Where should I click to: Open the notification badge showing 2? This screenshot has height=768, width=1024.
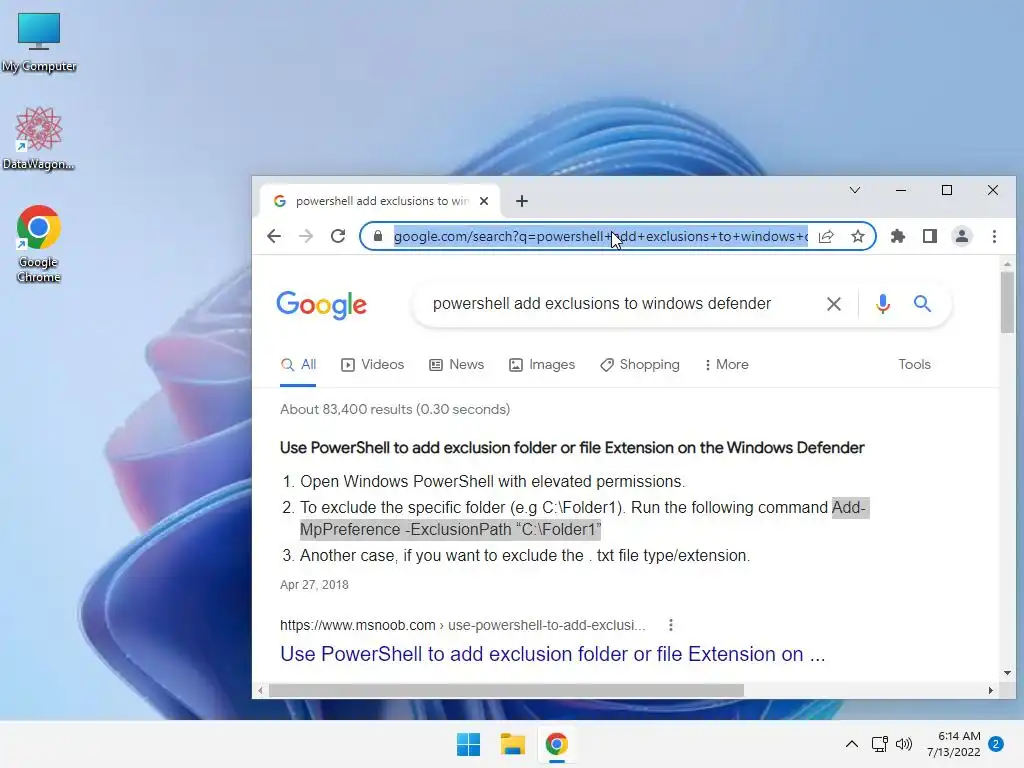click(996, 744)
